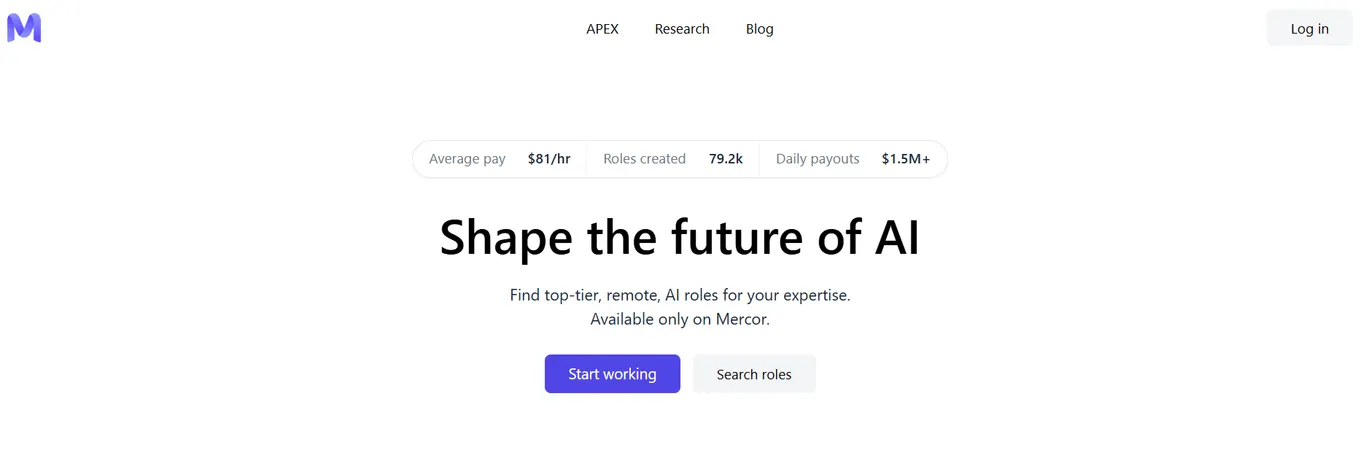The width and height of the screenshot is (1366, 461).
Task: Click the Log in button
Action: click(x=1309, y=29)
